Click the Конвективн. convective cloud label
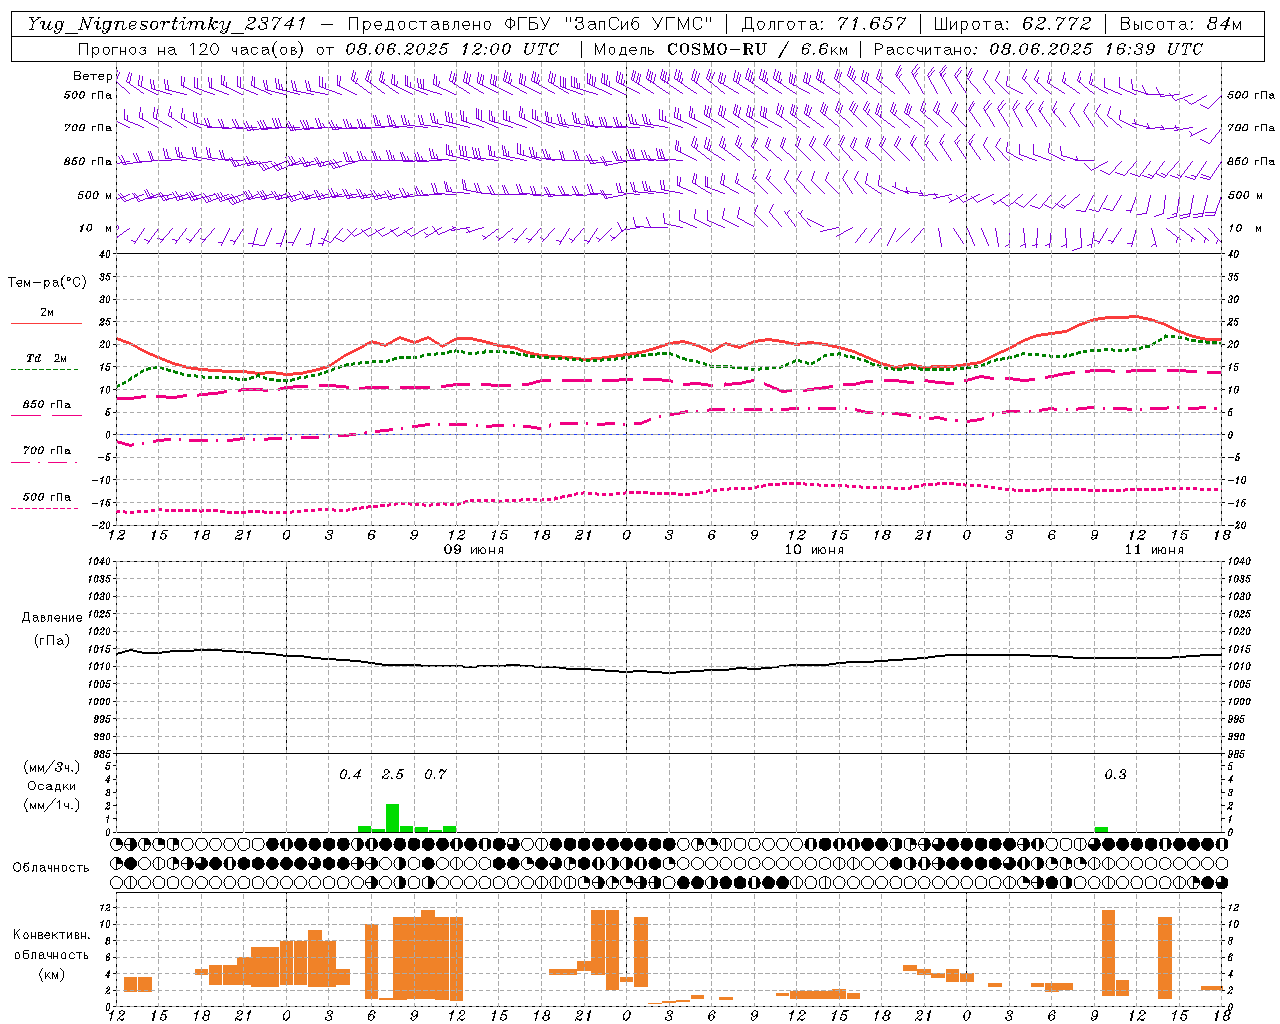Image resolution: width=1280 pixels, height=1024 pixels. tap(52, 935)
